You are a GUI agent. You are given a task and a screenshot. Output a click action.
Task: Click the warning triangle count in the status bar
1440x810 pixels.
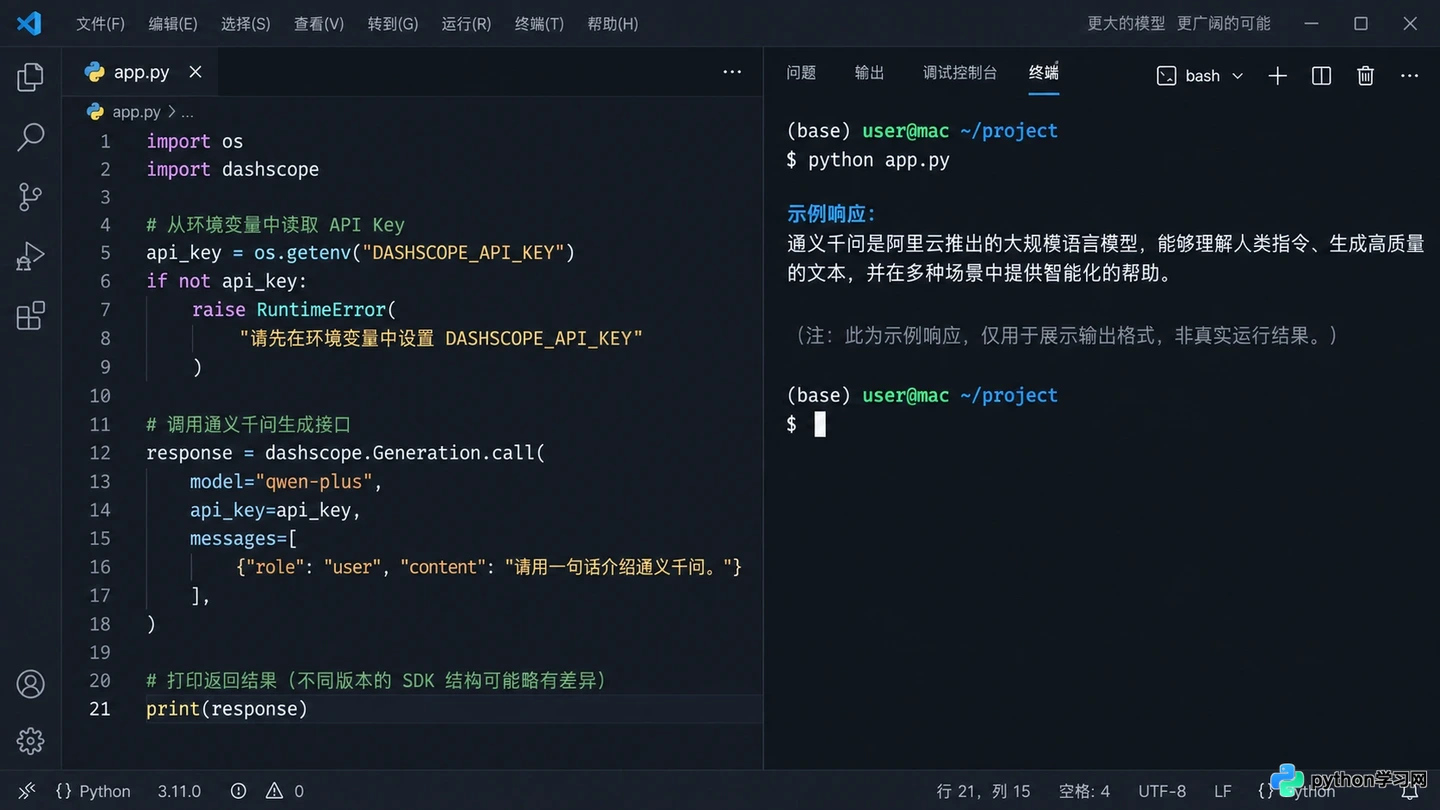284,791
